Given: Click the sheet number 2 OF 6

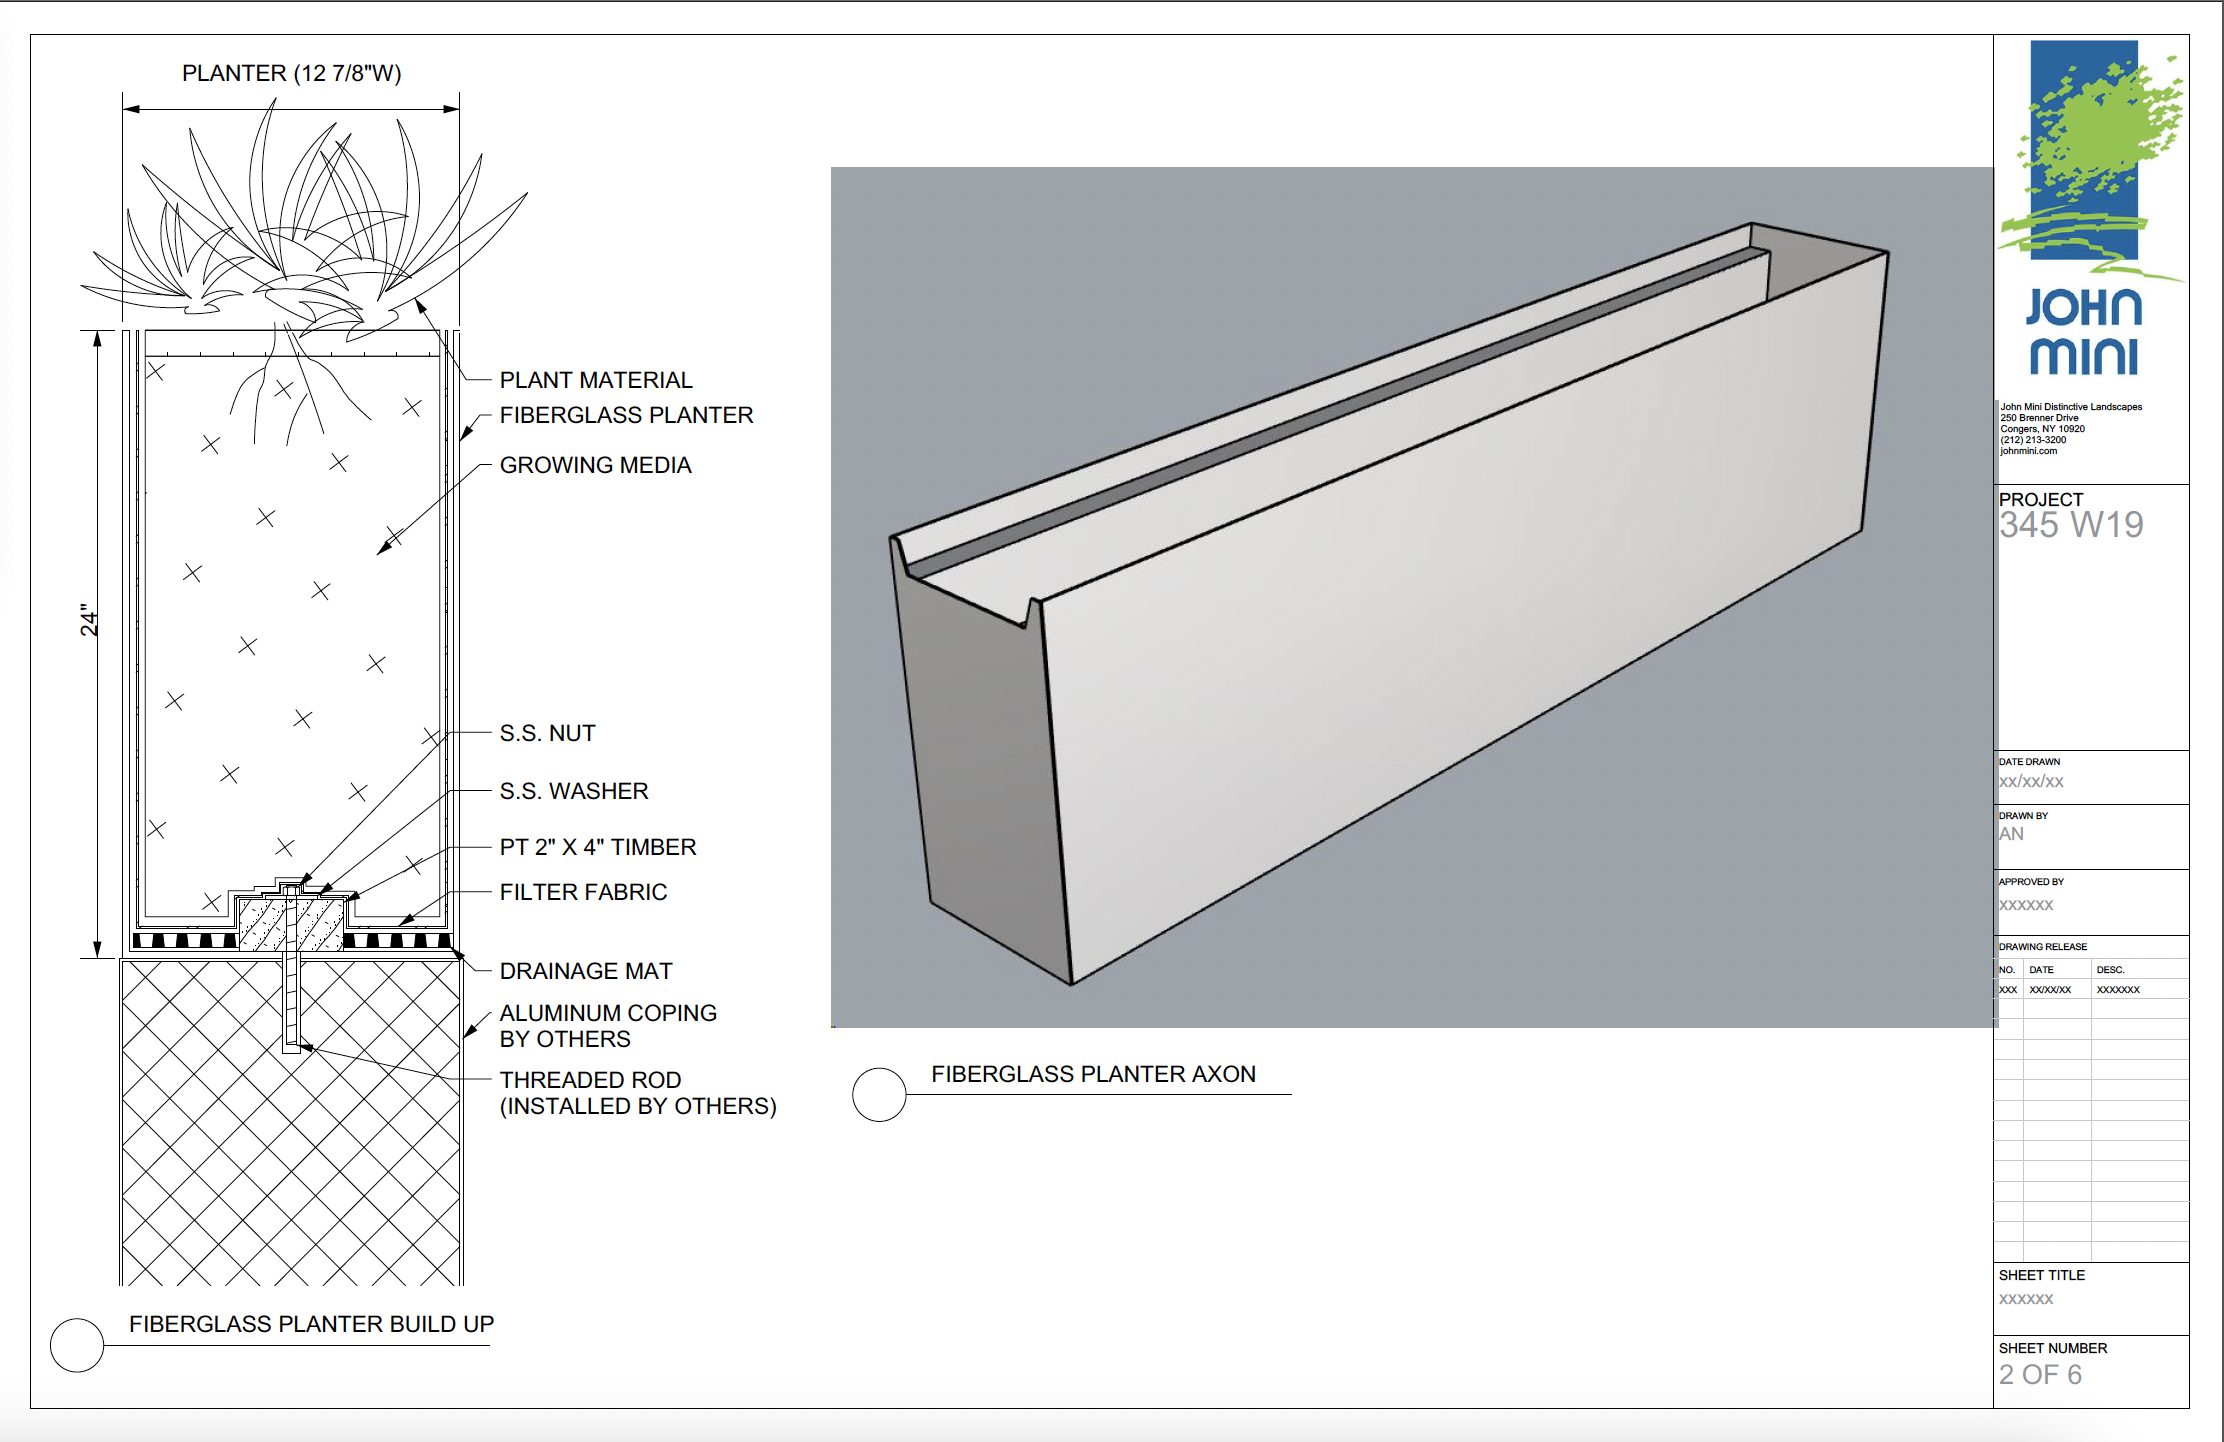Looking at the screenshot, I should (2040, 1374).
